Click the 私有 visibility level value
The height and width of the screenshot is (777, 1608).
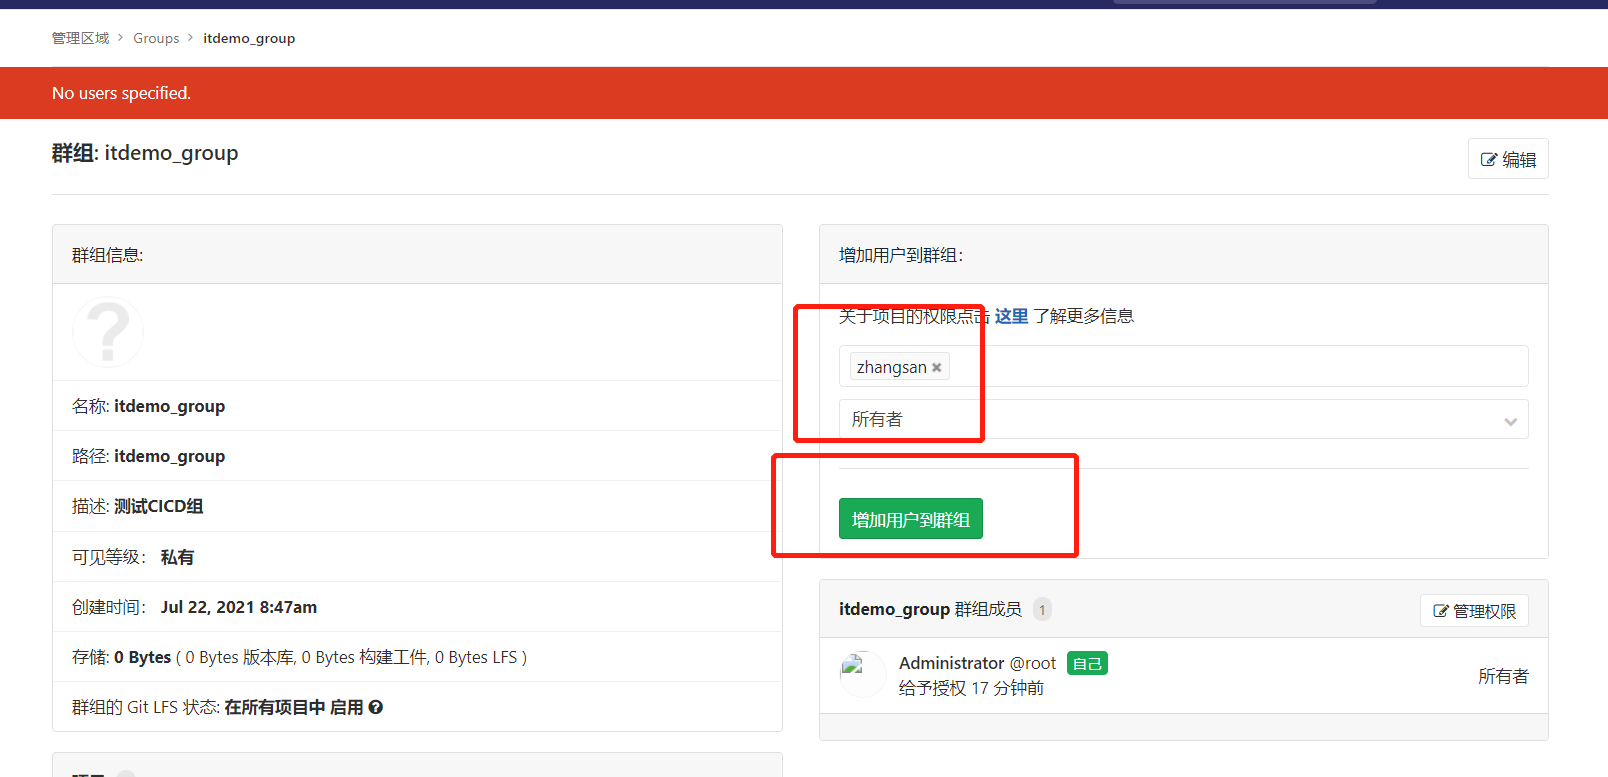point(177,557)
